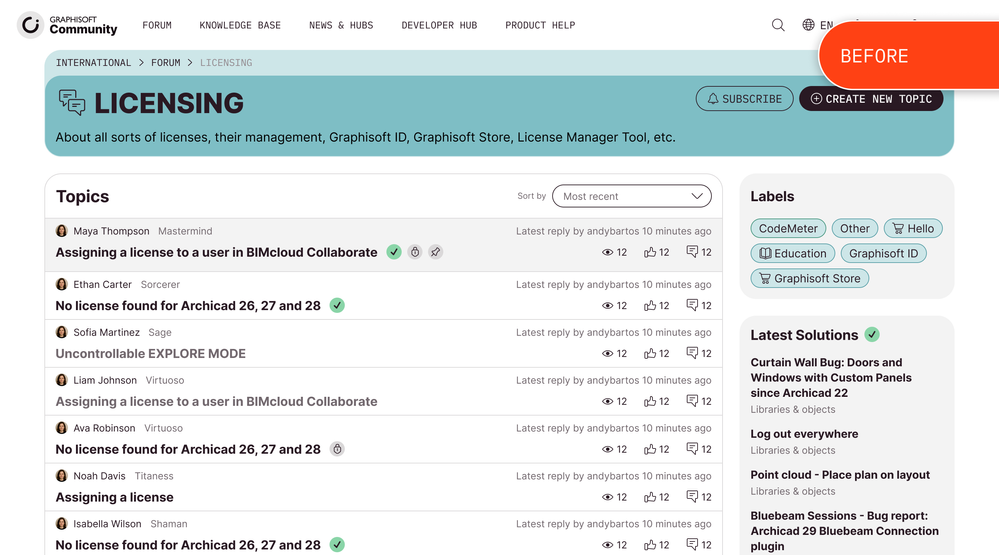
Task: Click Noah Davis's avatar
Action: pyautogui.click(x=62, y=476)
